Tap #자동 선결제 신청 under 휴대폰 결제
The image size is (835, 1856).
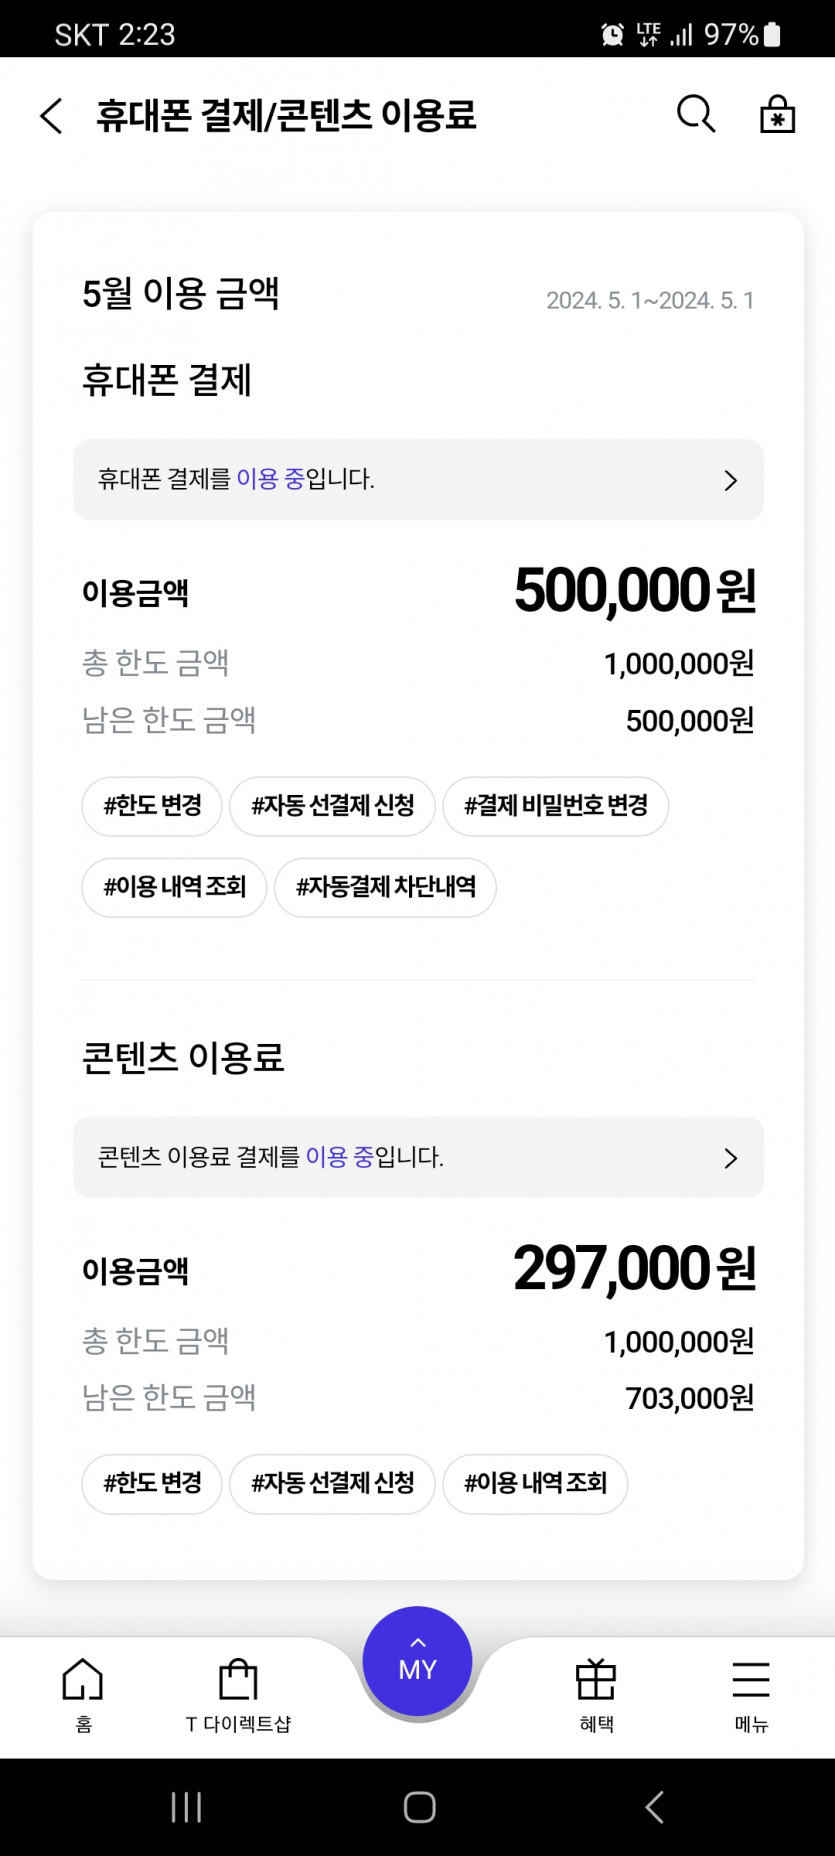(x=332, y=806)
